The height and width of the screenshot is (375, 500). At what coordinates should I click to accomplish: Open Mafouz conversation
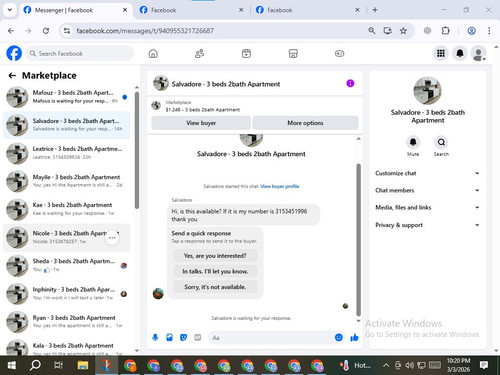click(67, 97)
